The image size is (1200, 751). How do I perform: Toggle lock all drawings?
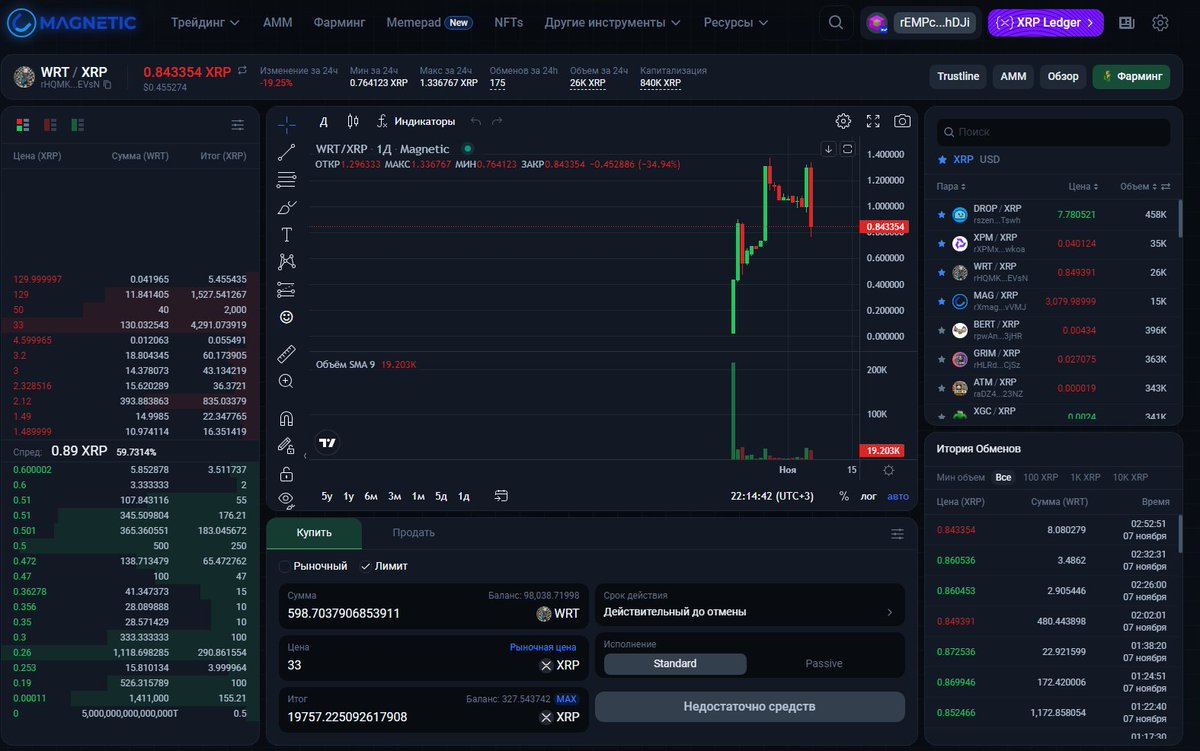pos(287,474)
